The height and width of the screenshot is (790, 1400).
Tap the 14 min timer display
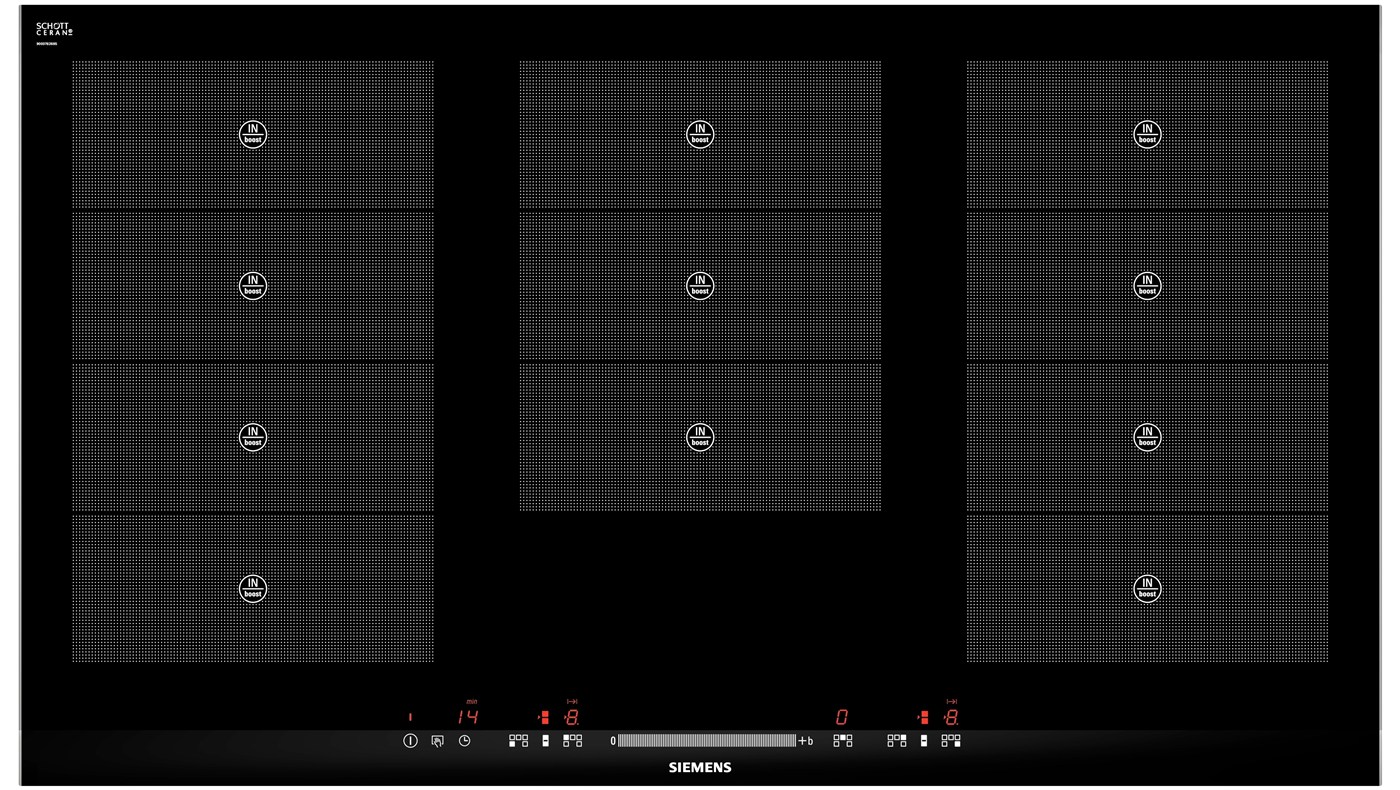coord(468,717)
